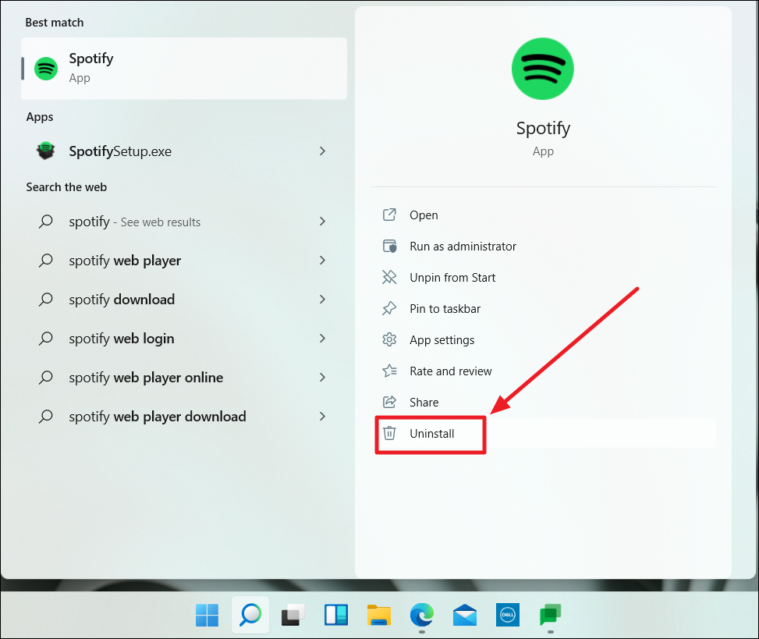Open the Spotify best match result

point(184,68)
